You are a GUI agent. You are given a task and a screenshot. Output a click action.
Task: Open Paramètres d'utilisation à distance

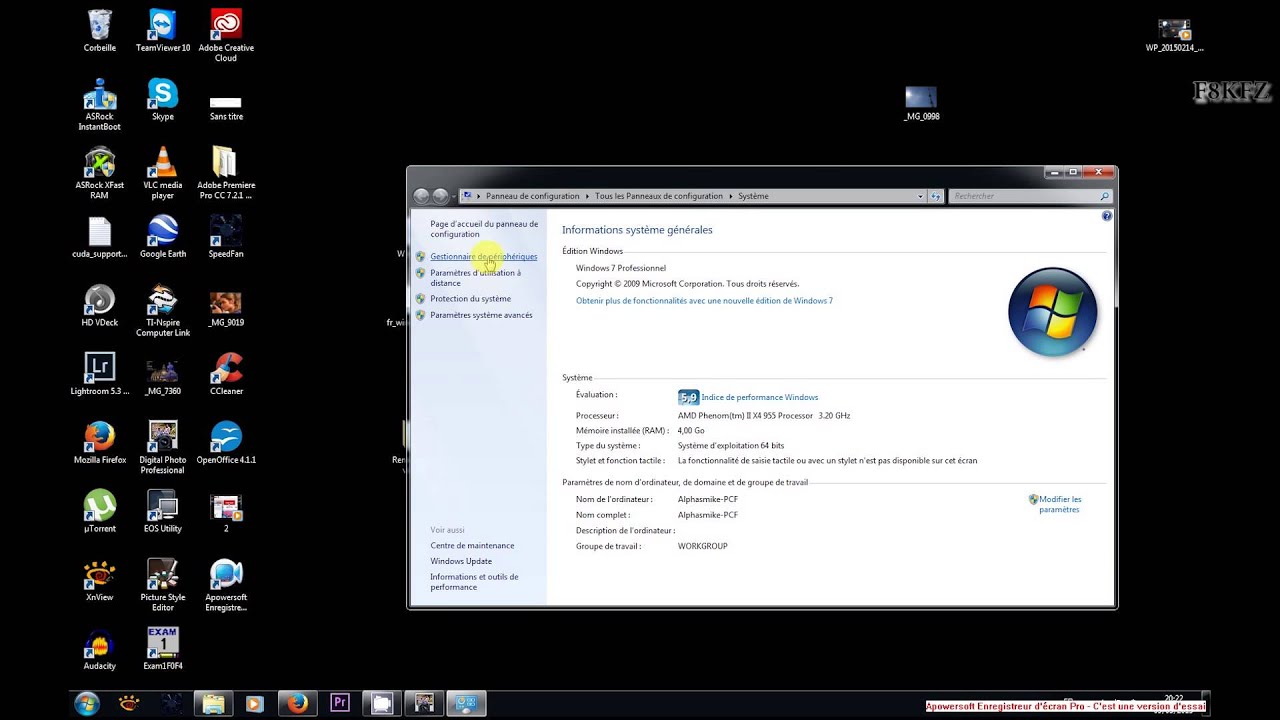pos(476,278)
